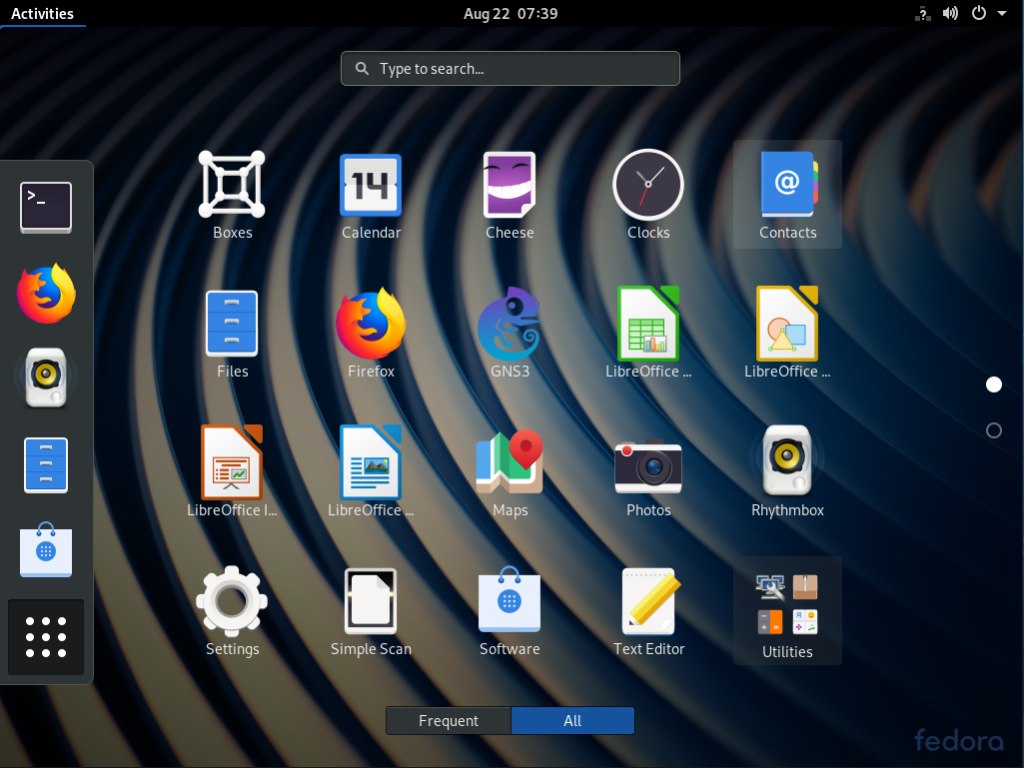The width and height of the screenshot is (1024, 768).
Task: Launch Simple Scan
Action: pos(371,611)
